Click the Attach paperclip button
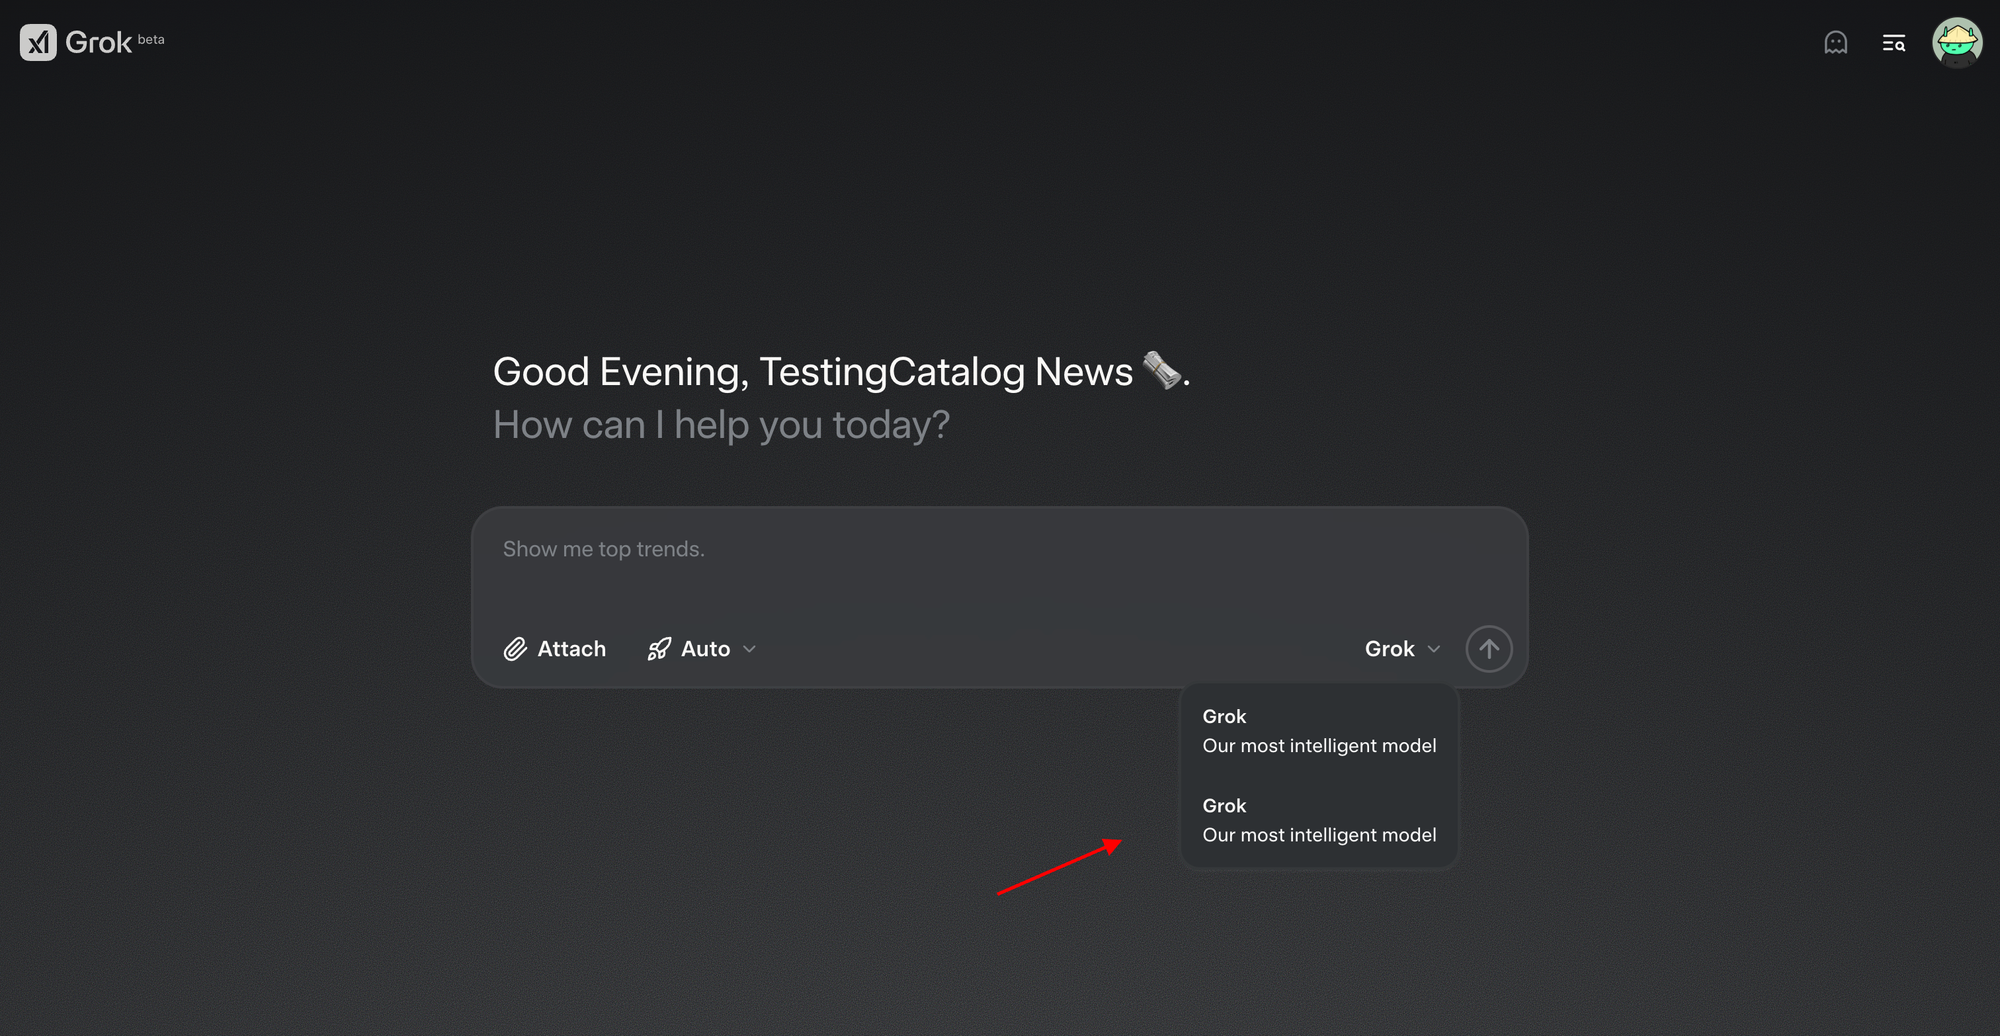This screenshot has height=1036, width=2000. (x=555, y=649)
